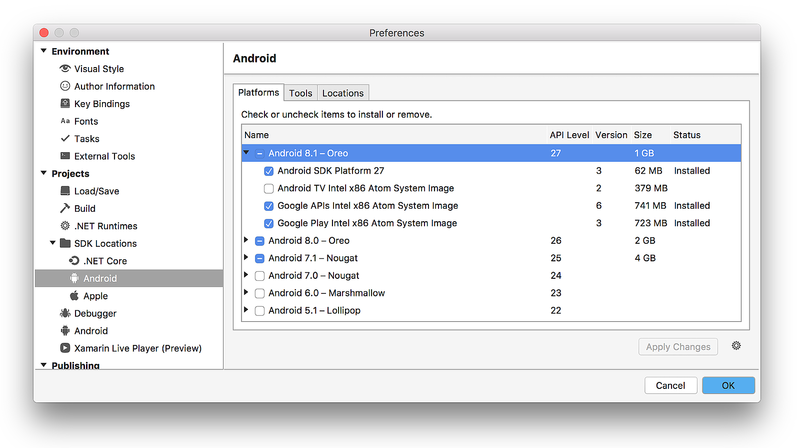Collapse the SDK Locations tree node
Screen dimensions: 800x448
click(x=53, y=244)
